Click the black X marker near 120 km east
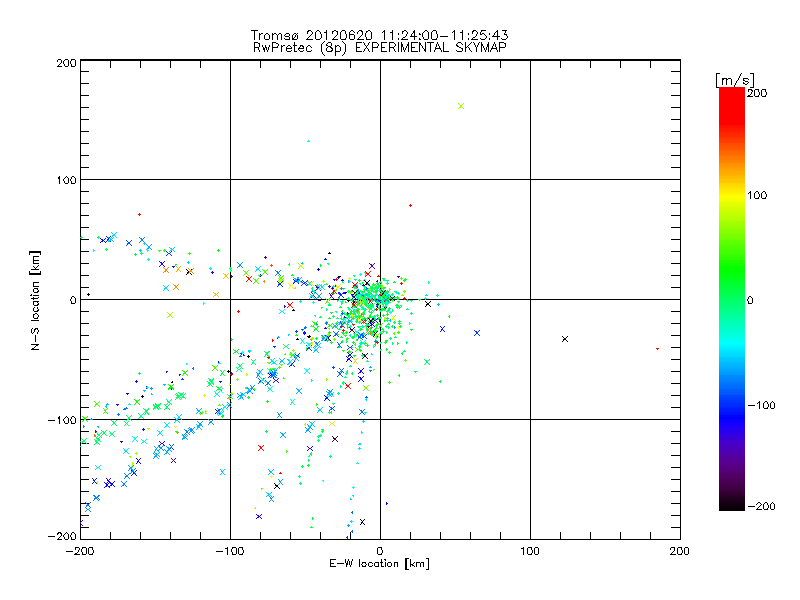Image resolution: width=800 pixels, height=600 pixels. pos(565,339)
